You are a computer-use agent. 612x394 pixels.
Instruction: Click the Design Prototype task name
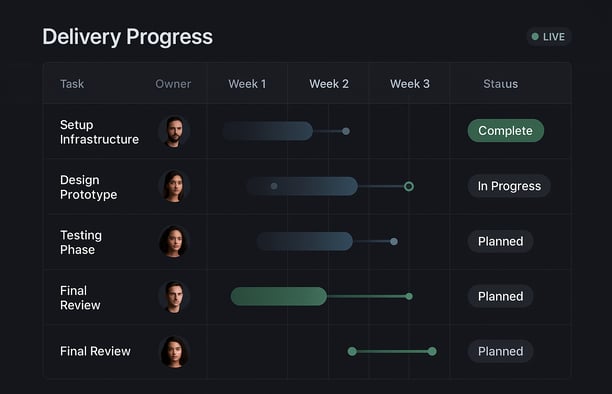point(89,187)
